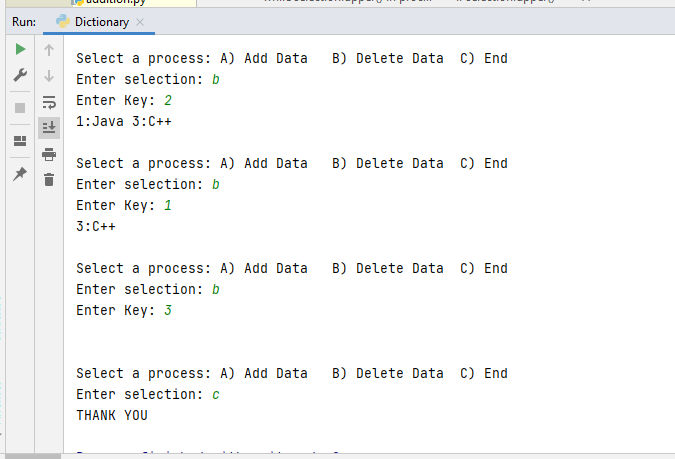675x459 pixels.
Task: Click the '1:Java 3:C++' output line
Action: point(124,121)
